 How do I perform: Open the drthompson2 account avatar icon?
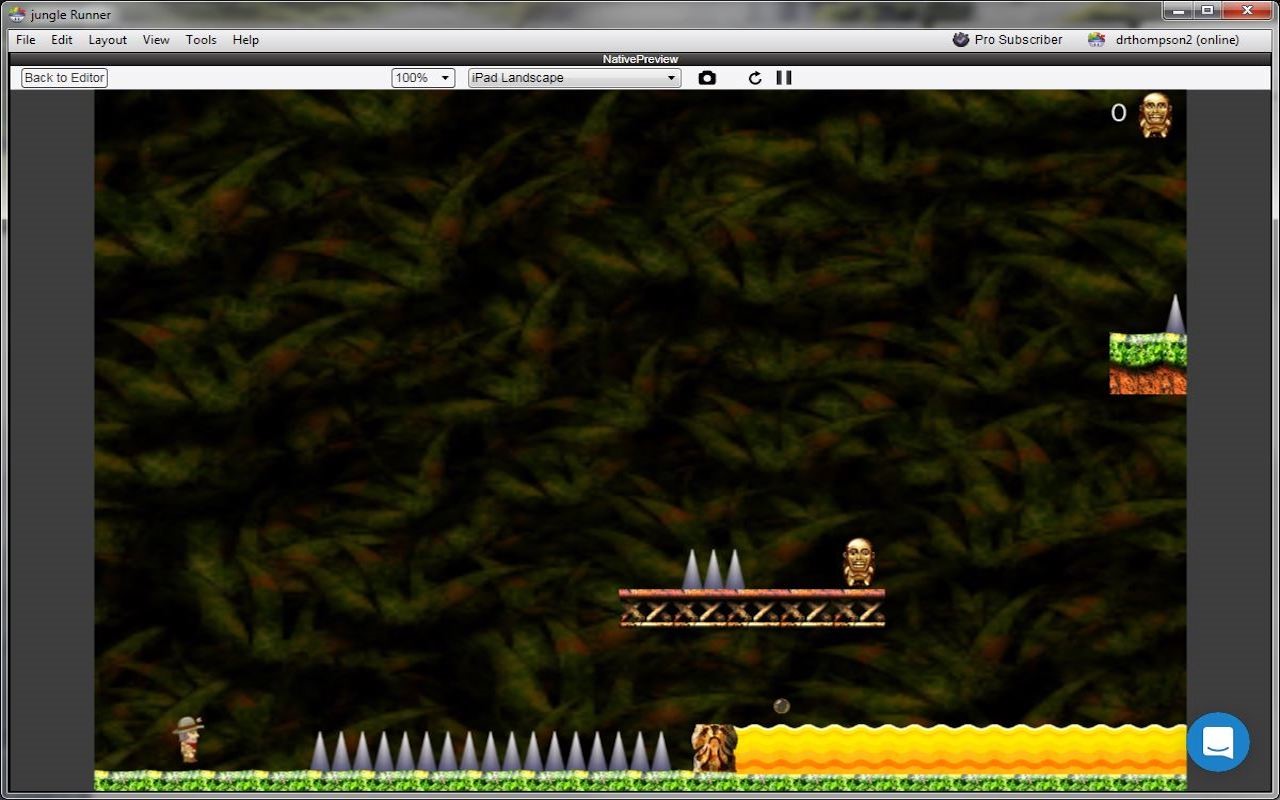coord(1096,40)
